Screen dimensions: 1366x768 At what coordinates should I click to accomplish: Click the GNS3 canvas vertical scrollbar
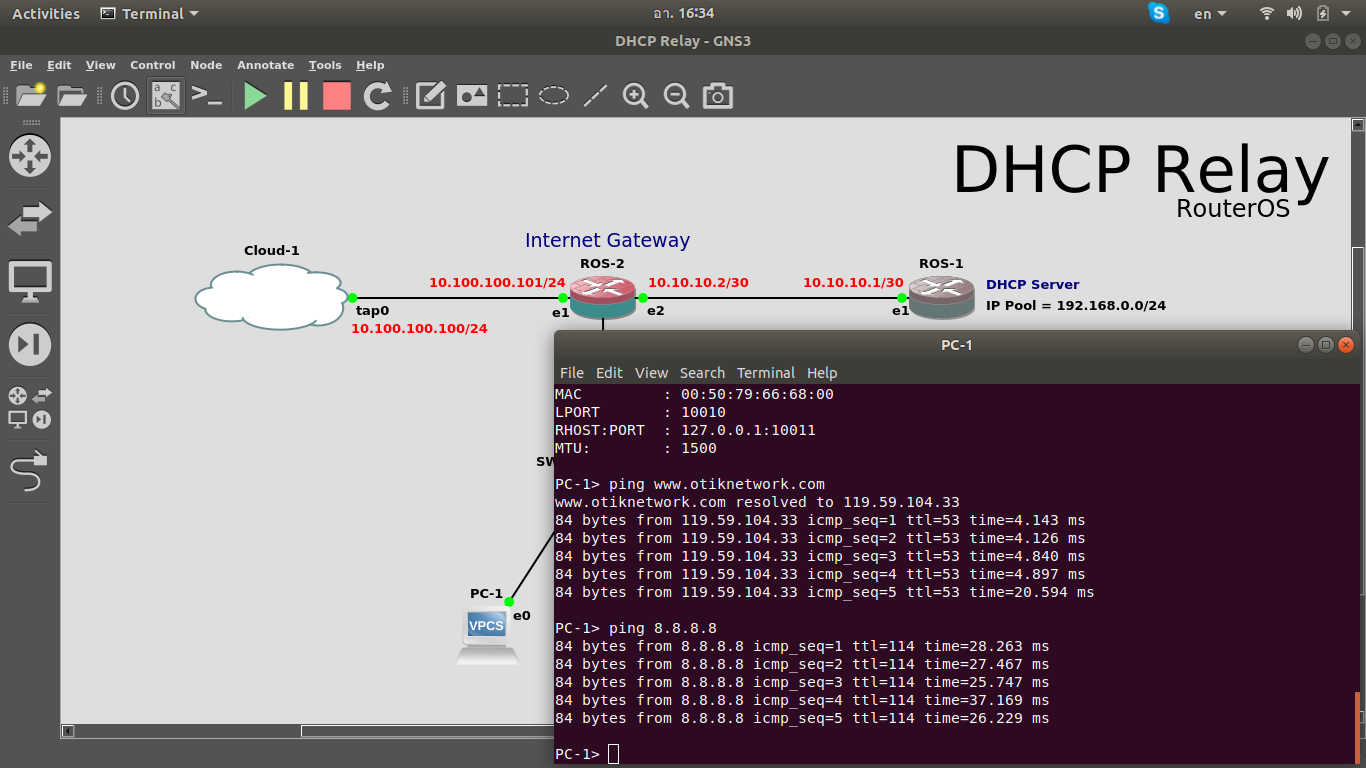1358,290
